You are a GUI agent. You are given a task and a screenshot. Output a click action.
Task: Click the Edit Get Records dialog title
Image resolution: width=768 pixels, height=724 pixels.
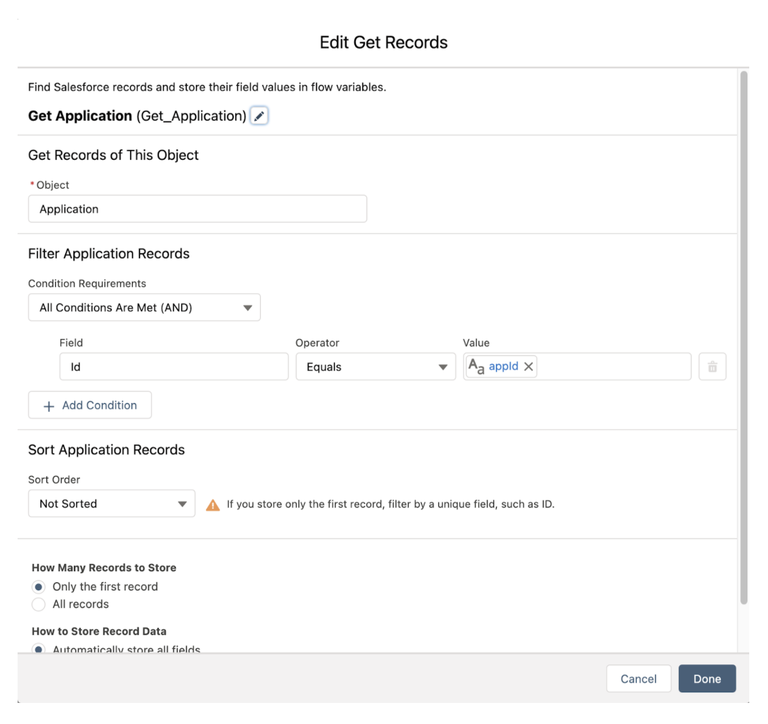pyautogui.click(x=383, y=42)
